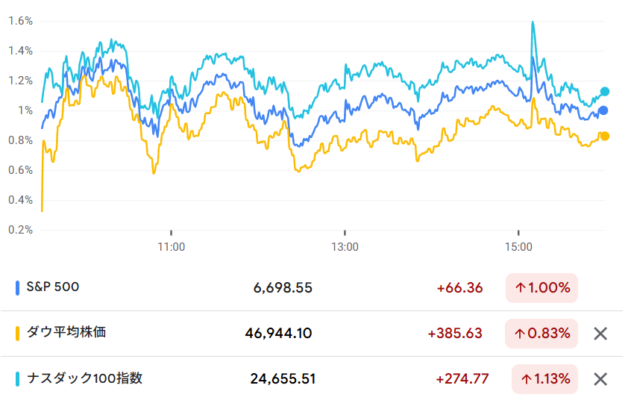Click the S&P 500 ↑1.00% badge
Image resolution: width=631 pixels, height=400 pixels.
pos(542,288)
